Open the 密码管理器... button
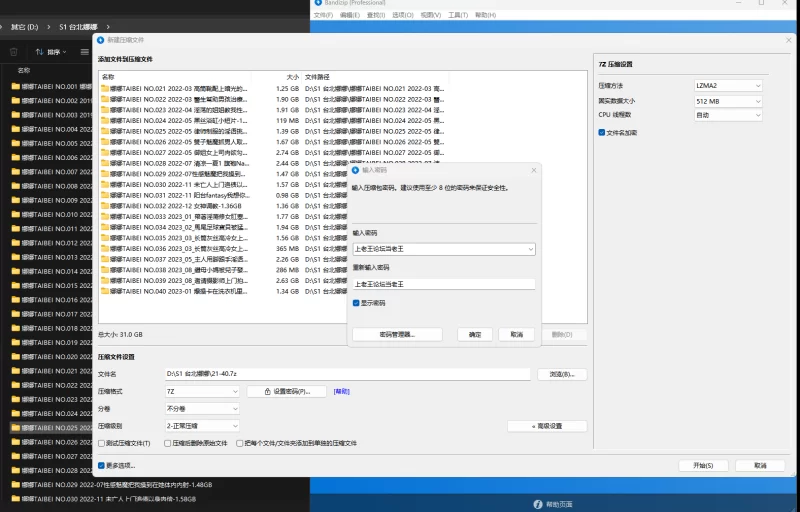This screenshot has height=512, width=800. click(x=397, y=335)
